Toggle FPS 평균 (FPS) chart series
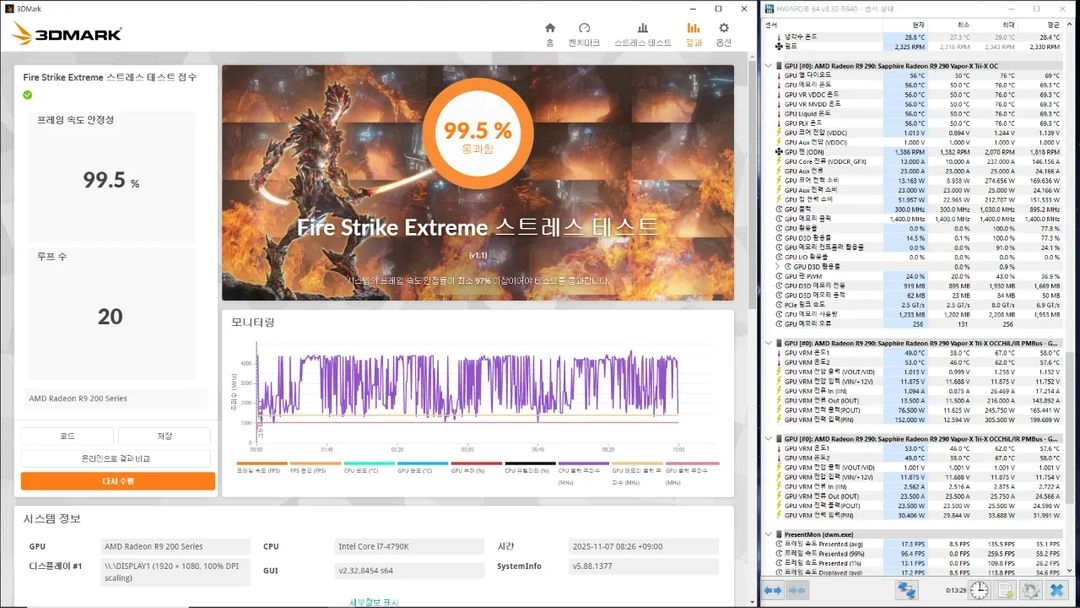This screenshot has width=1080, height=608. 315,467
